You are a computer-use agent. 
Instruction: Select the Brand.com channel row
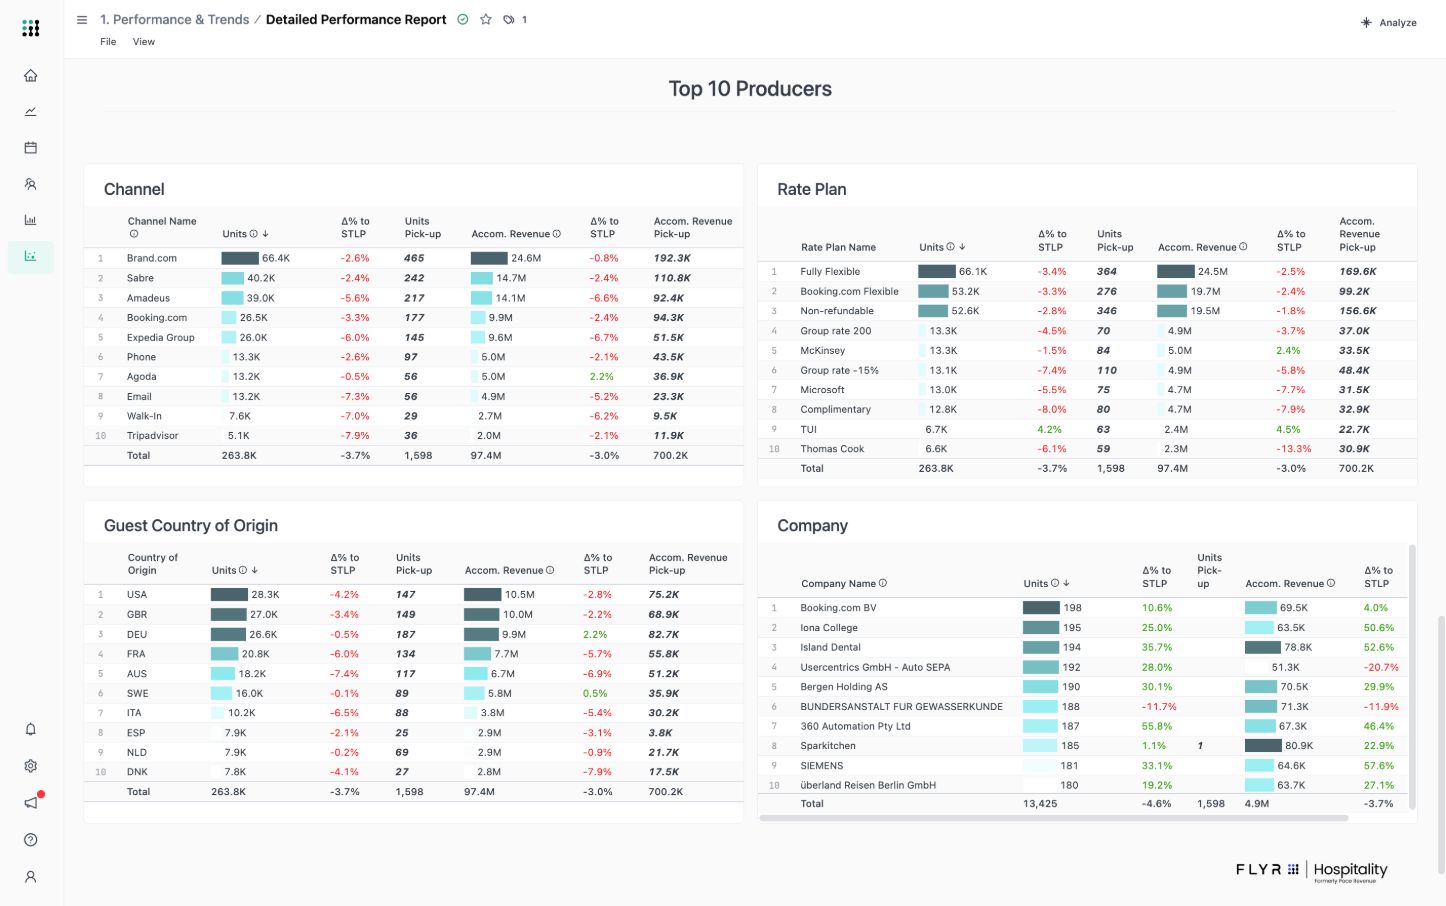tap(413, 258)
